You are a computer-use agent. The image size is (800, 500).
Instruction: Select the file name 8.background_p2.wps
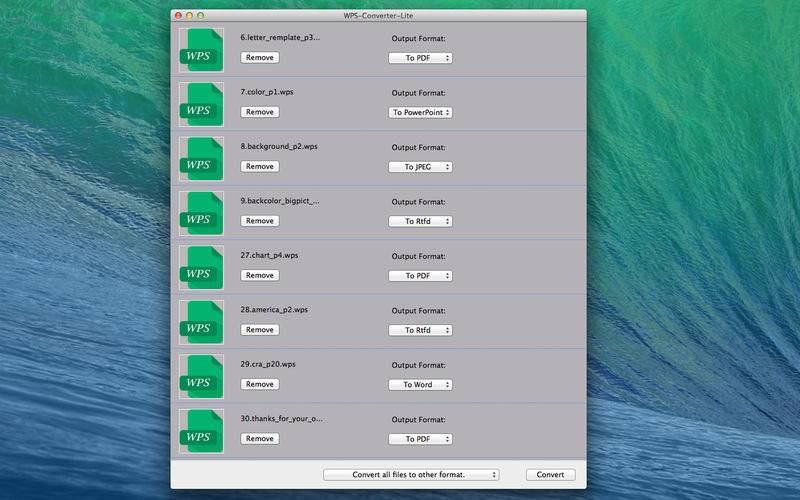tap(279, 146)
